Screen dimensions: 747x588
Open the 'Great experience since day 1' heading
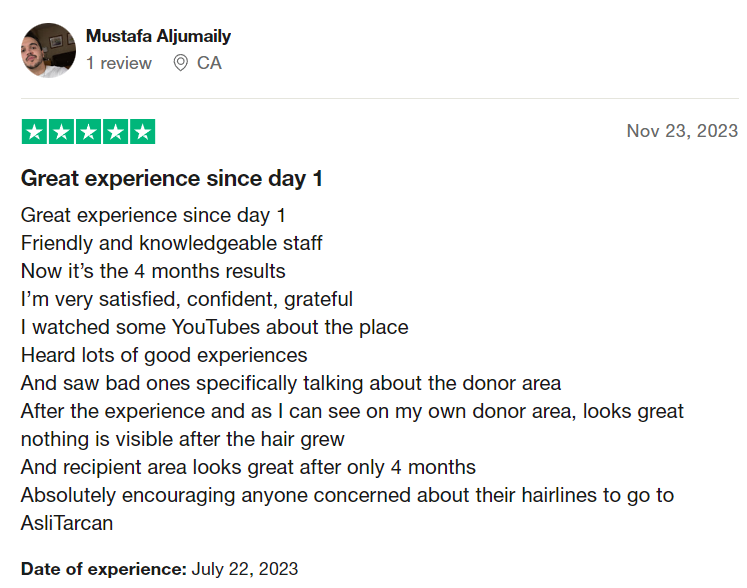tap(172, 179)
